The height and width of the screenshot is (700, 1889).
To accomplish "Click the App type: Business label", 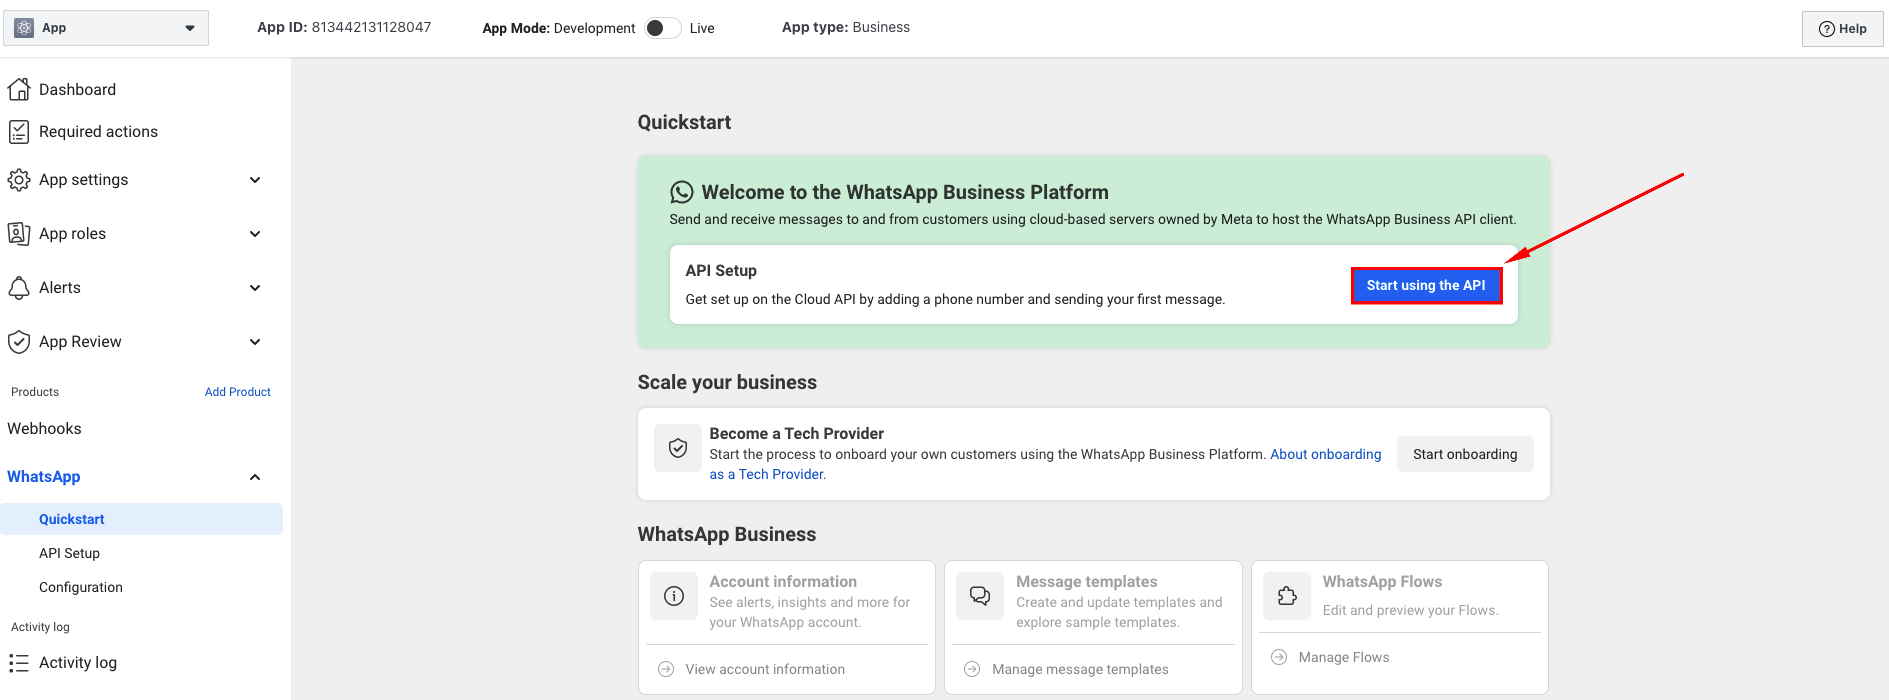I will [846, 27].
